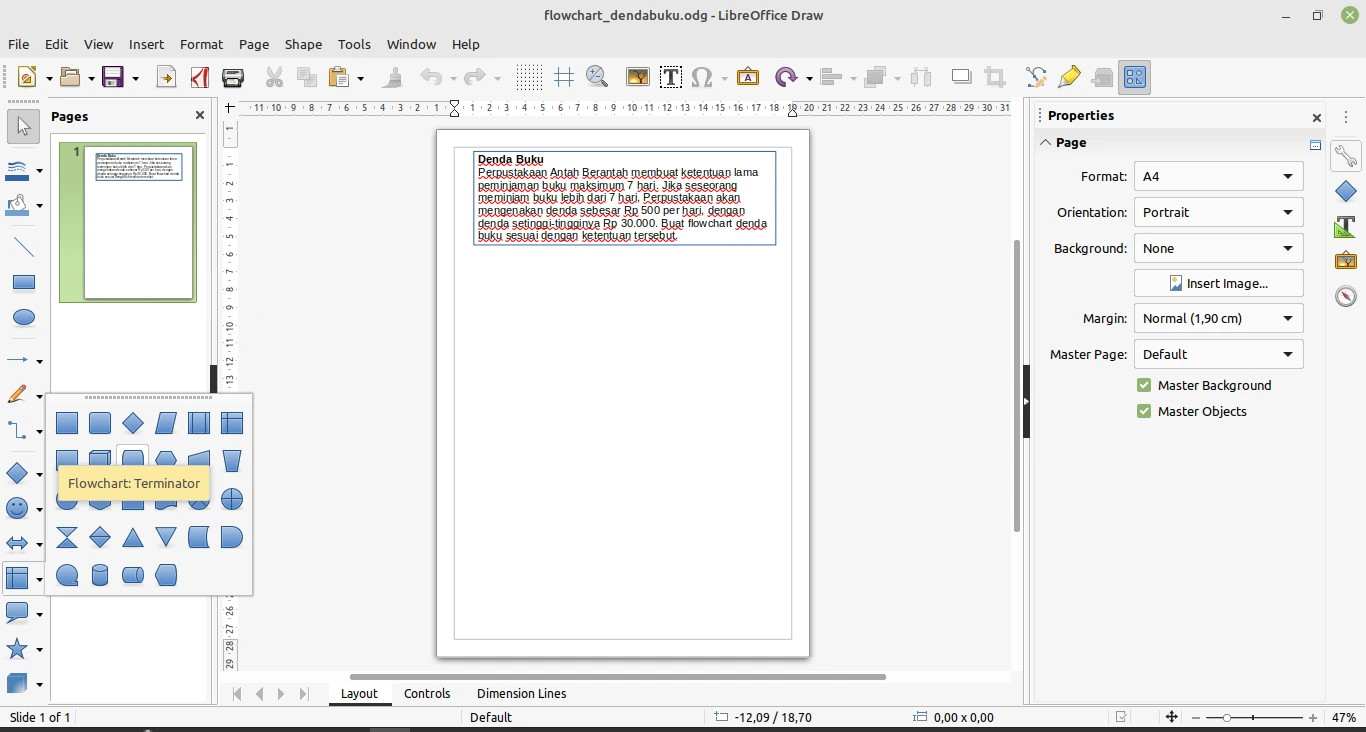Viewport: 1366px width, 732px height.
Task: Open Zoom & Pan tool
Action: click(x=597, y=77)
